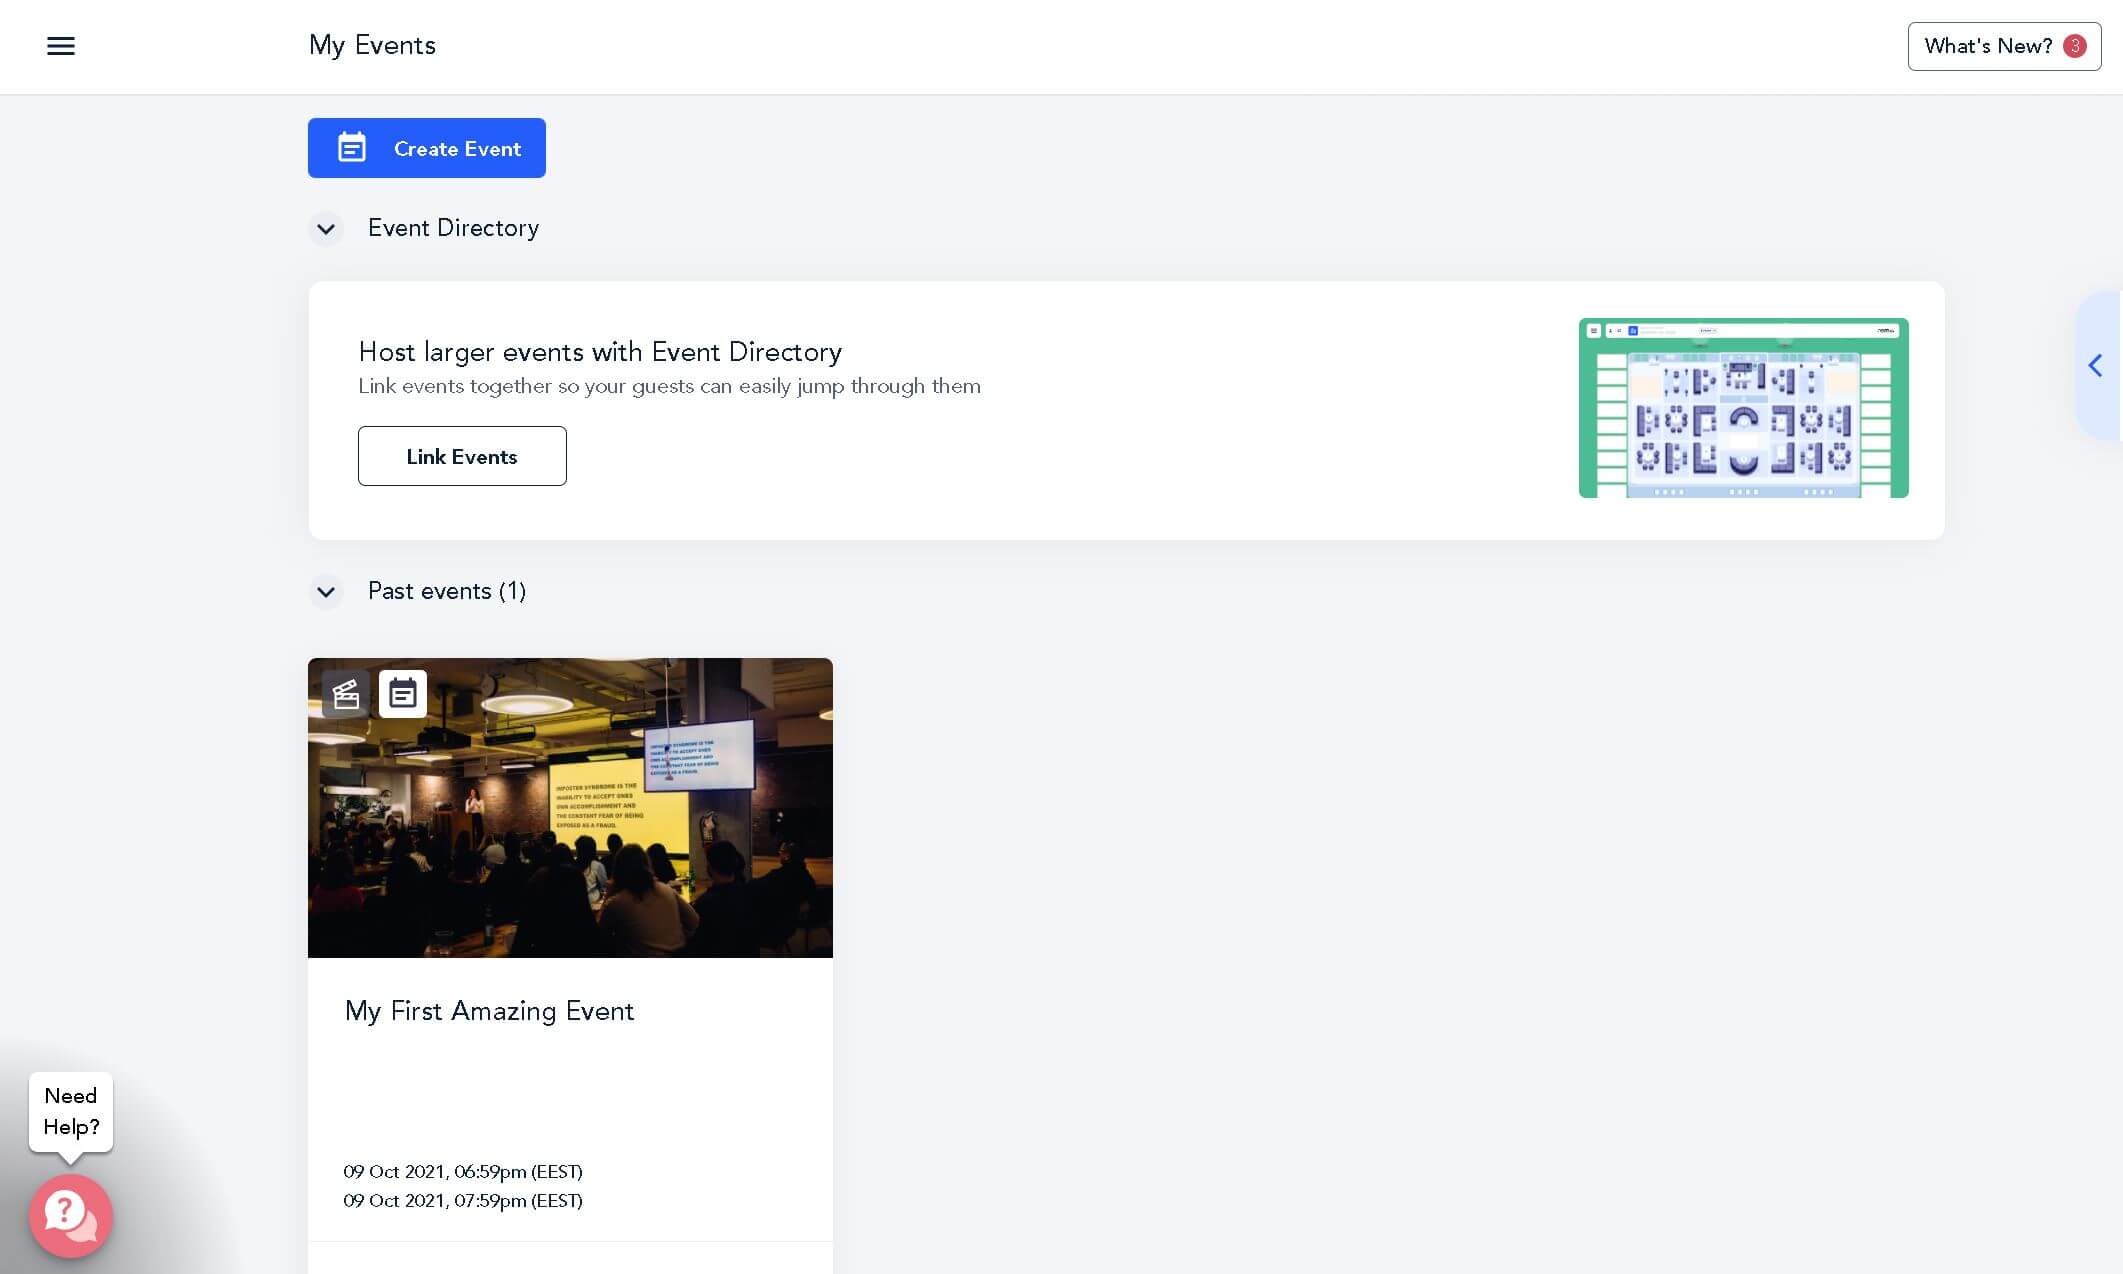The height and width of the screenshot is (1274, 2123).
Task: Click the Need Help? tooltip
Action: click(71, 1111)
